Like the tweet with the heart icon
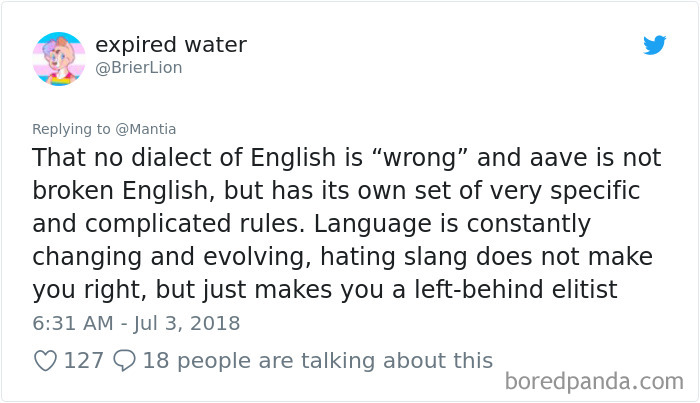Image resolution: width=700 pixels, height=403 pixels. coord(45,360)
